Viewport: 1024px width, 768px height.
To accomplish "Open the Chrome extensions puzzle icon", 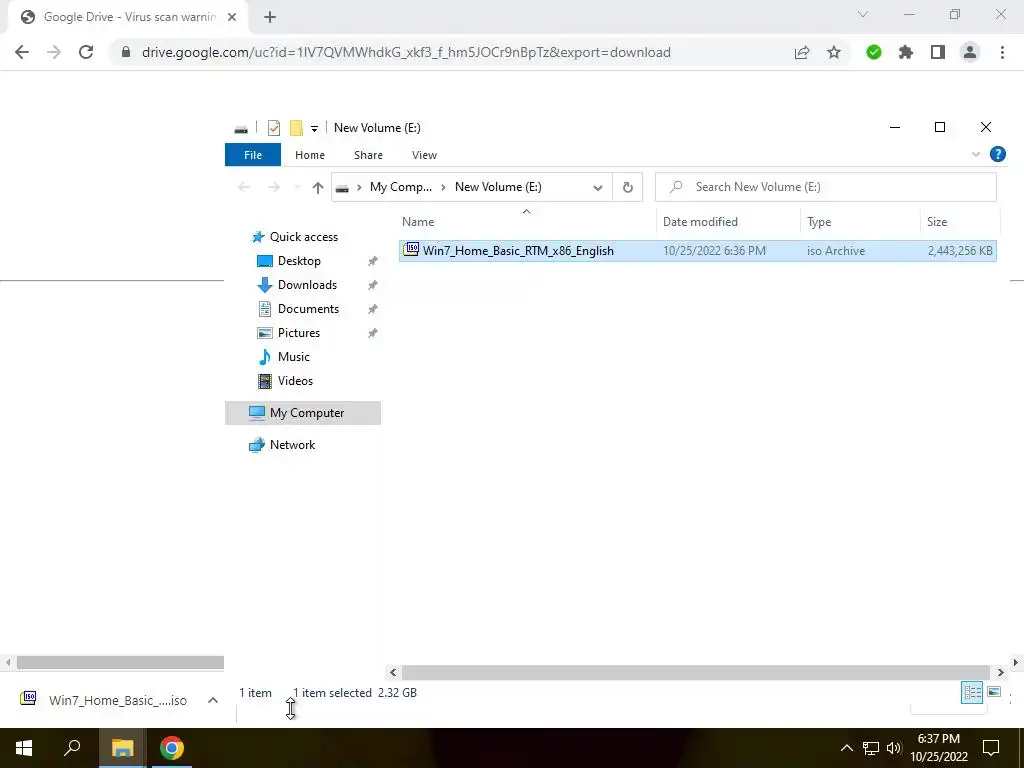I will pos(906,52).
